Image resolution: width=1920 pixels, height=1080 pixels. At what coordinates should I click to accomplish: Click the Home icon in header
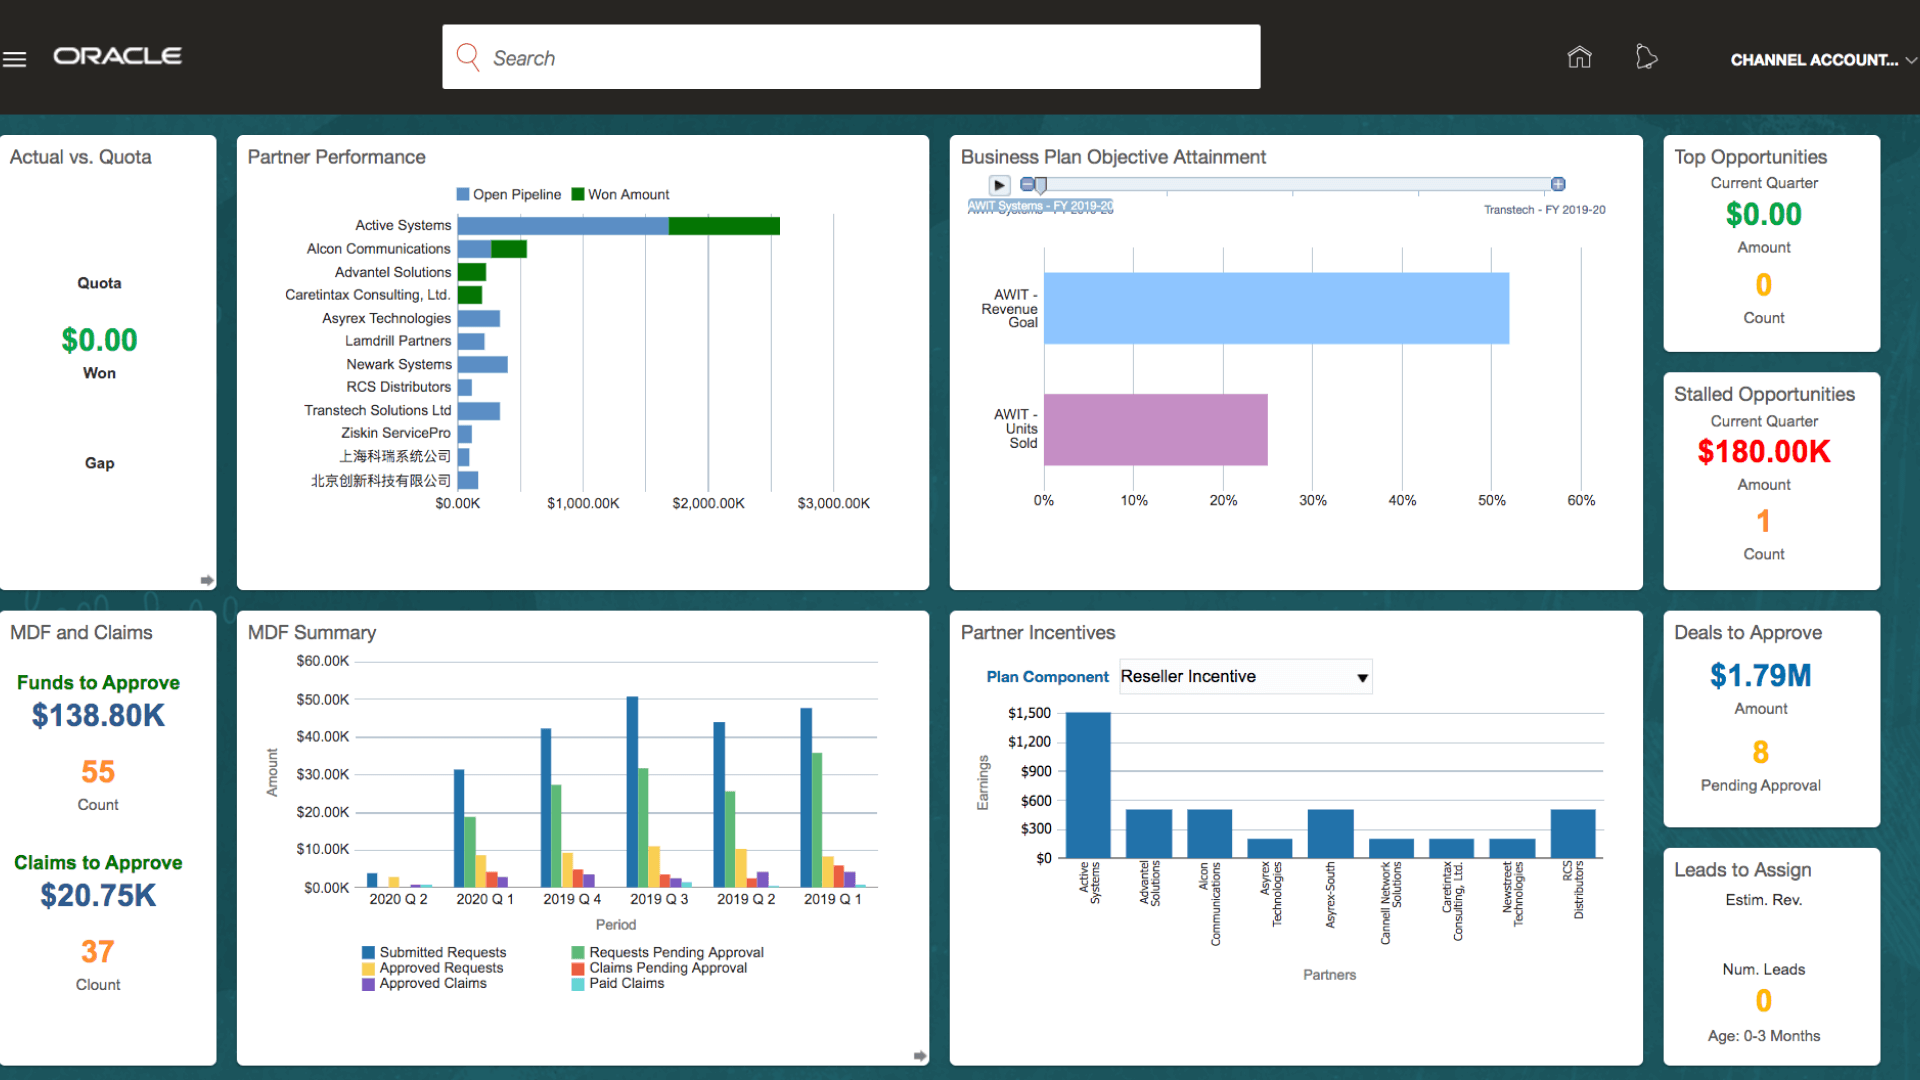1579,57
